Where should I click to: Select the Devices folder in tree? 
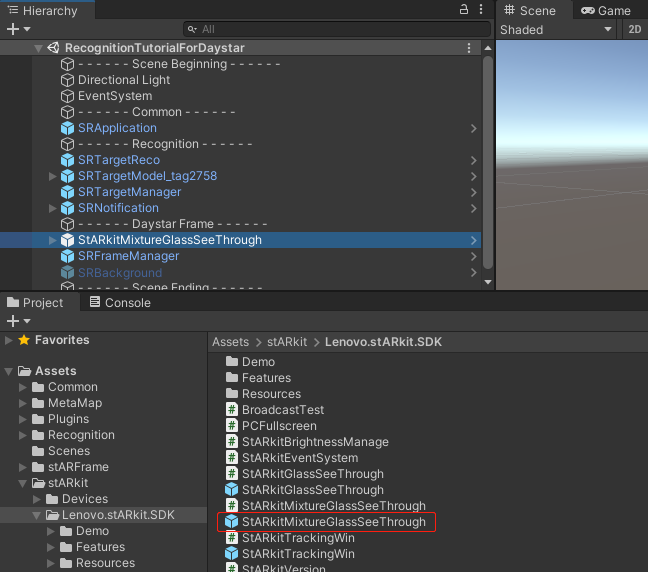coord(85,499)
